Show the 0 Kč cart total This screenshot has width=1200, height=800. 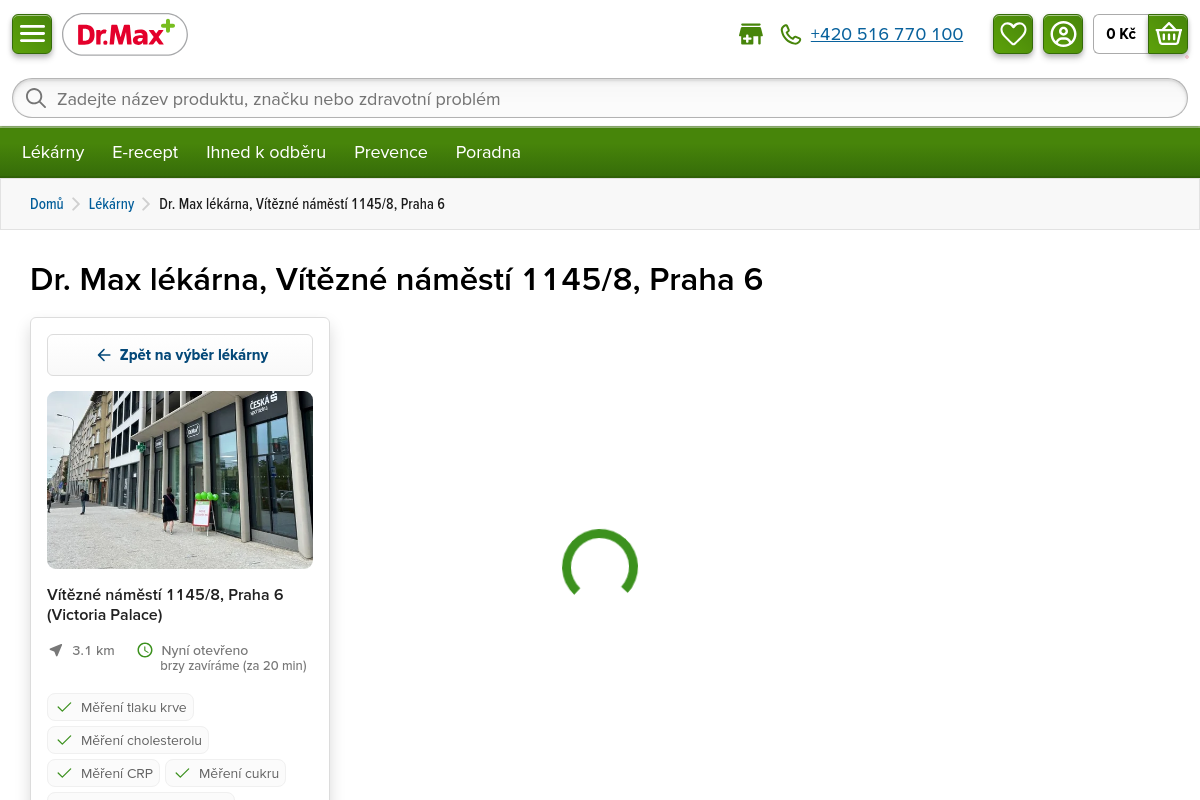[1121, 34]
